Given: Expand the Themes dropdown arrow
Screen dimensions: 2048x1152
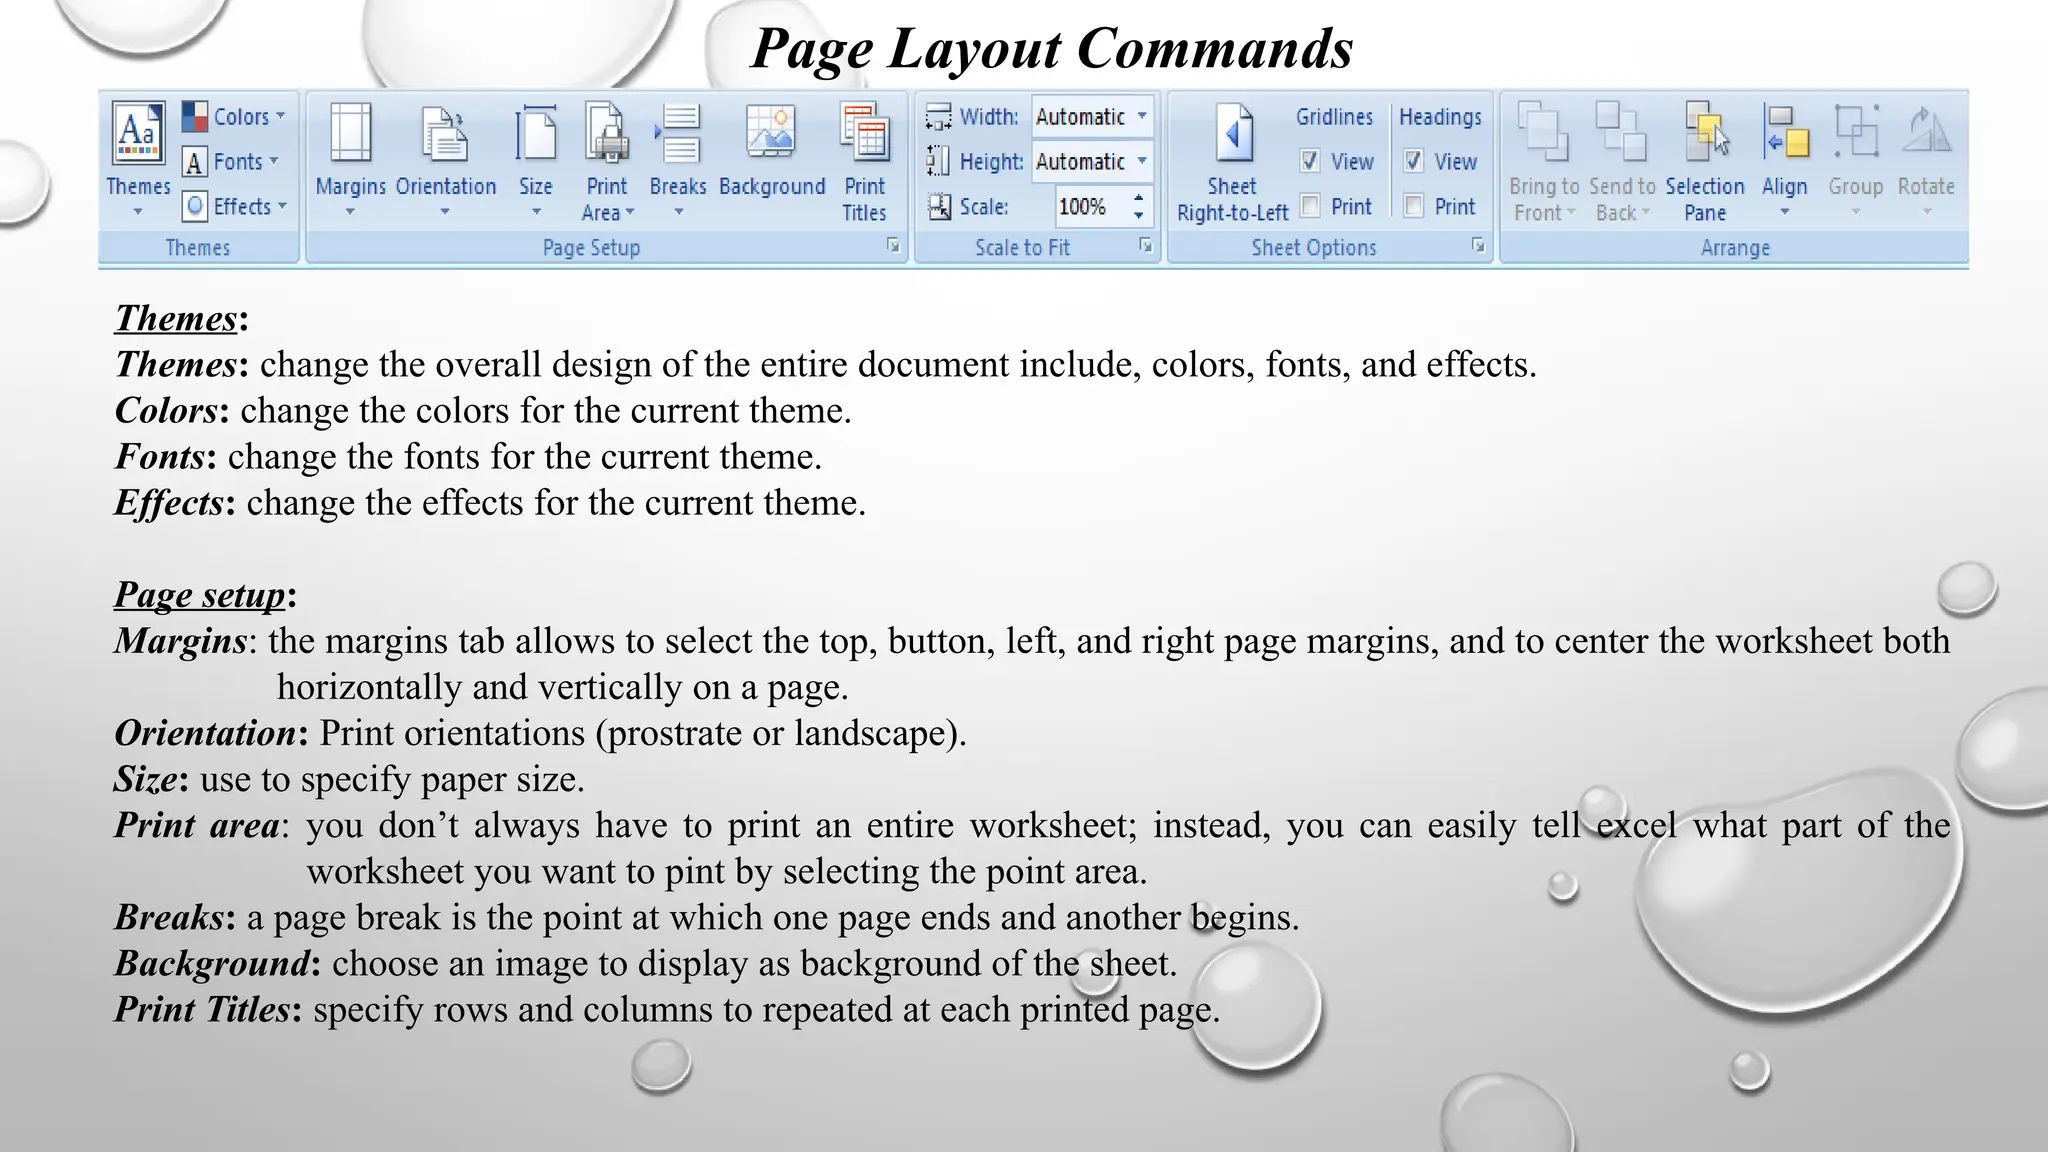Looking at the screenshot, I should pyautogui.click(x=138, y=212).
